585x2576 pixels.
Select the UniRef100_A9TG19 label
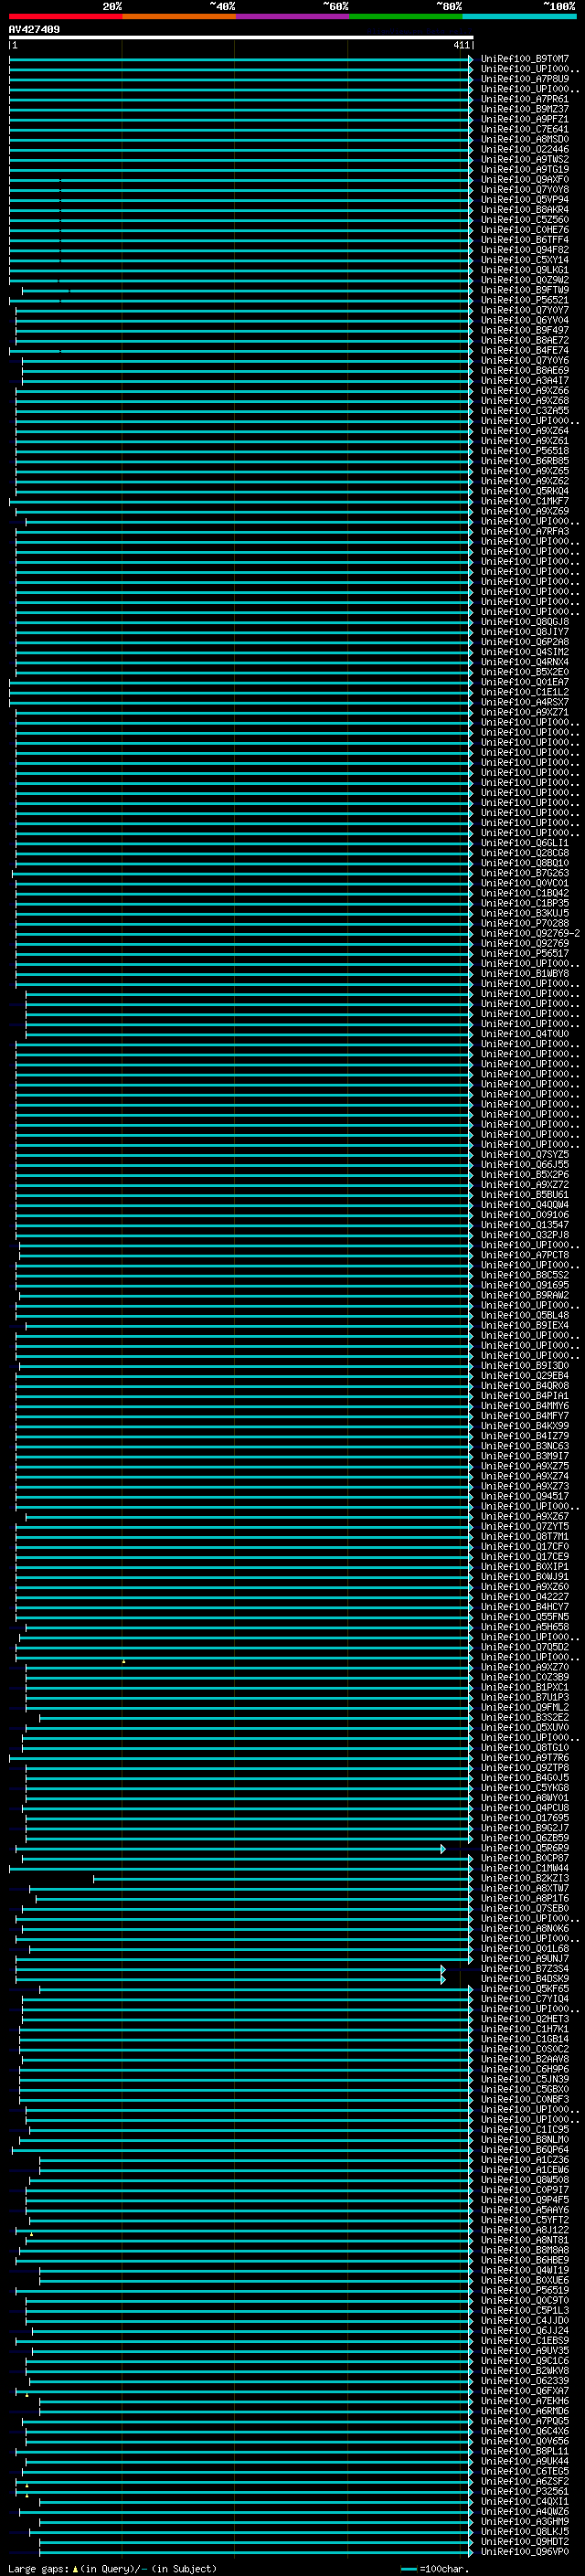[x=525, y=169]
